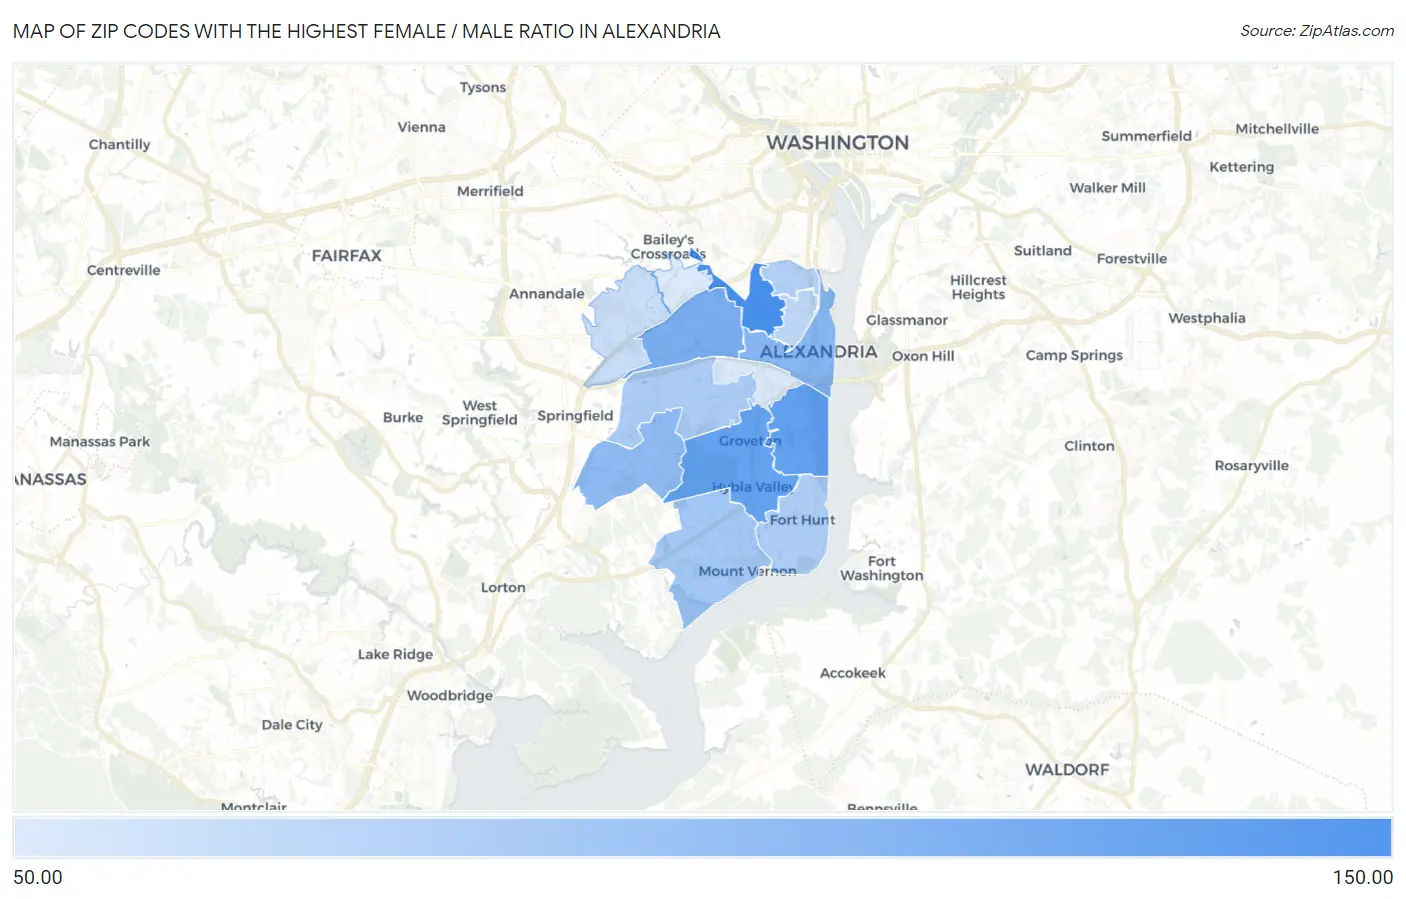Click the Rosaryville label
This screenshot has width=1406, height=899.
click(x=1251, y=466)
